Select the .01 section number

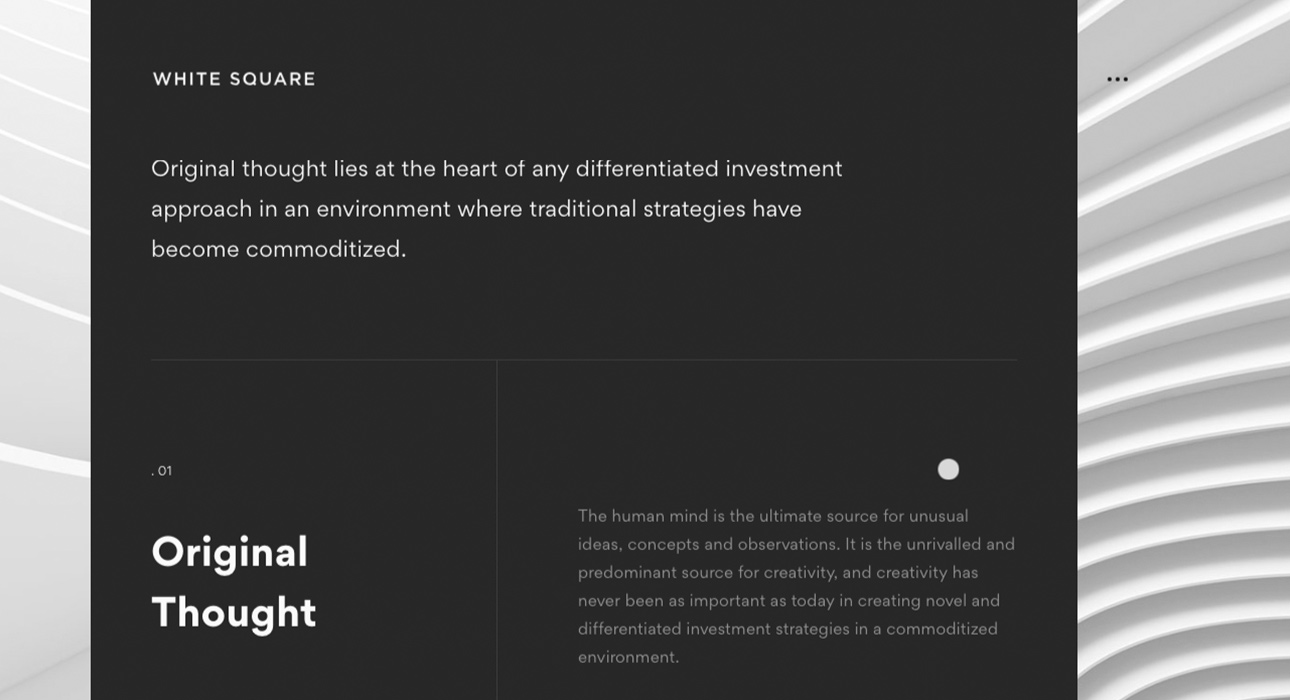pos(162,471)
